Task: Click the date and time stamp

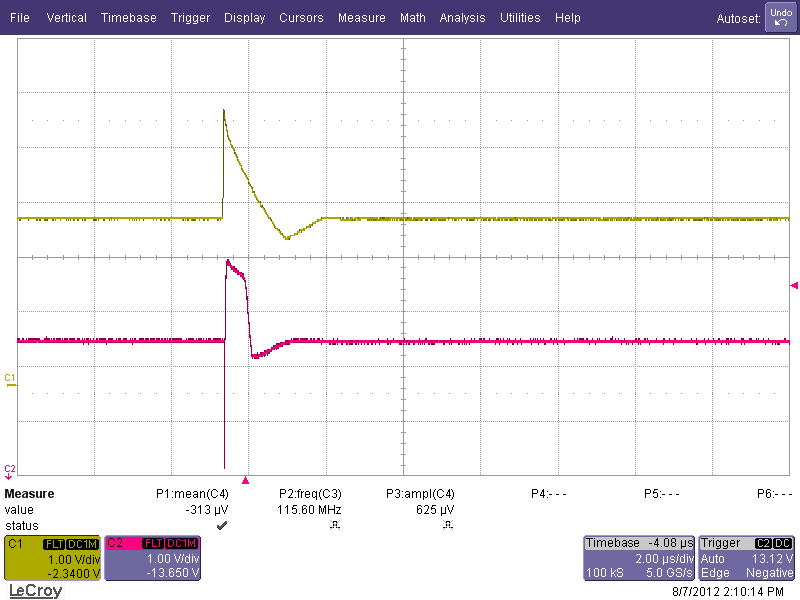Action: coord(728,592)
